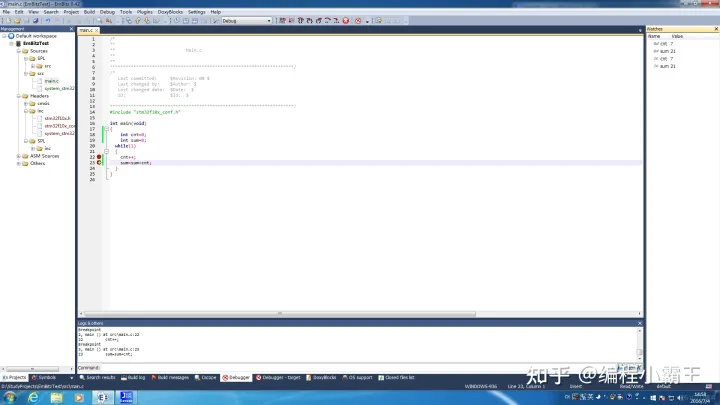This screenshot has width=720, height=405.
Task: Collapse the Default workspace tree node
Action: click(5, 36)
